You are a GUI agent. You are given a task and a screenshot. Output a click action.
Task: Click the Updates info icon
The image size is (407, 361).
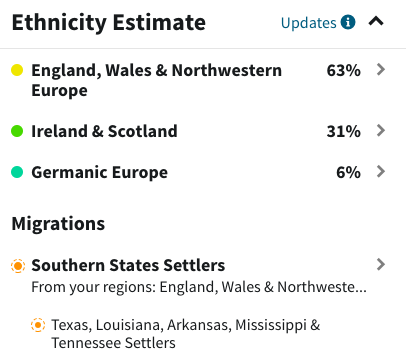pos(348,22)
